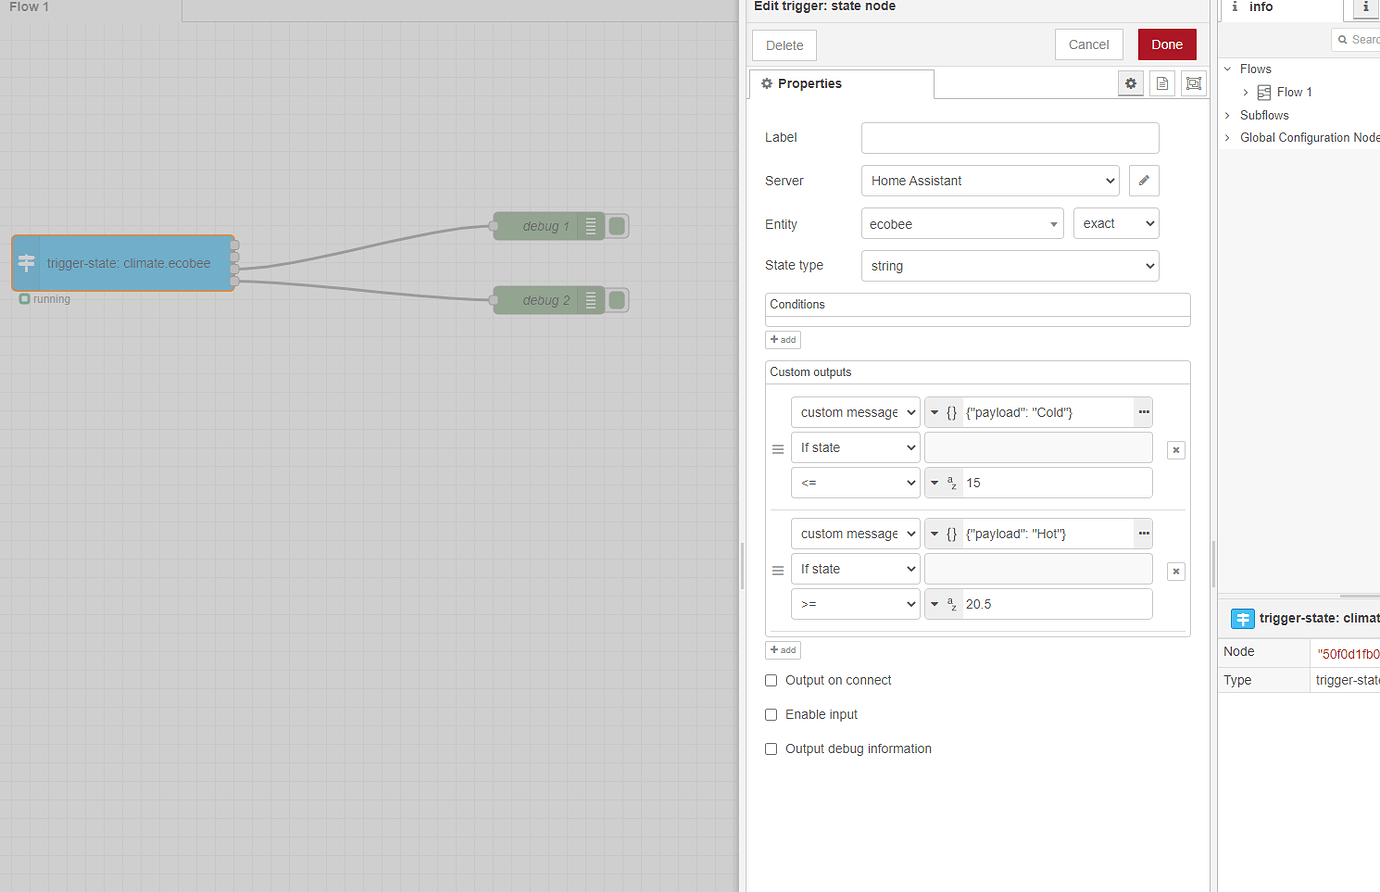Image resolution: width=1380 pixels, height=892 pixels.
Task: Enable the Output on connect checkbox
Action: click(x=771, y=680)
